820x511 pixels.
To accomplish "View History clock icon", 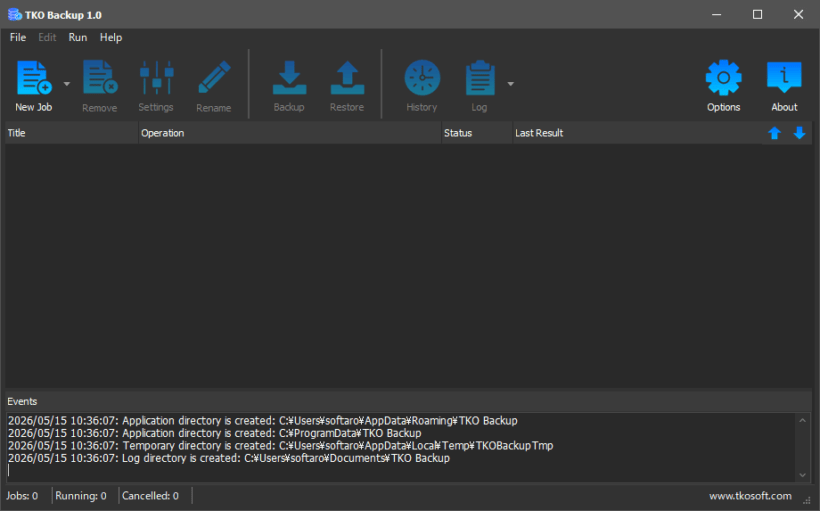I will tap(422, 78).
